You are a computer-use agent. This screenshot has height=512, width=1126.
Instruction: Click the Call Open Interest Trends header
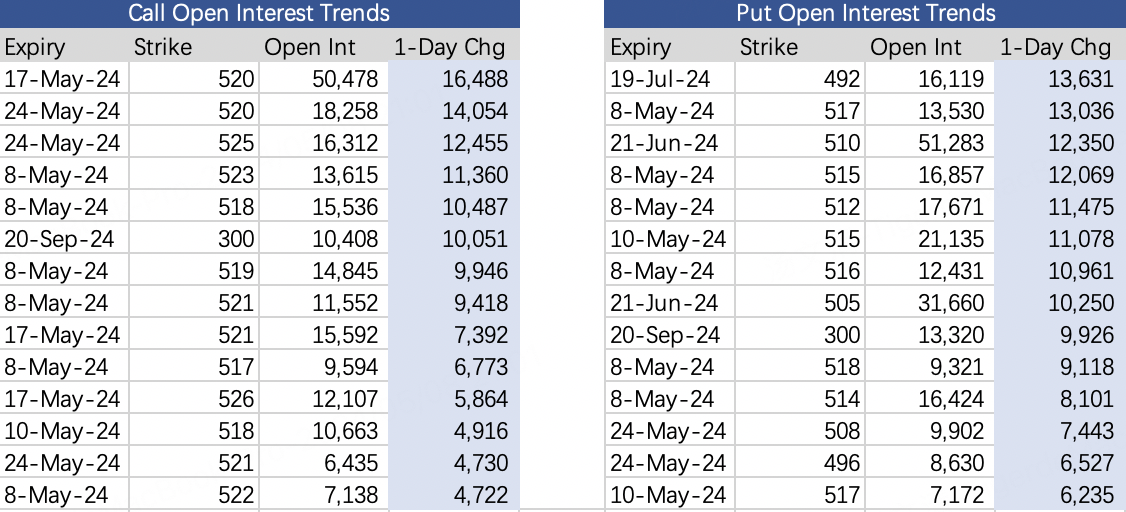[x=259, y=14]
